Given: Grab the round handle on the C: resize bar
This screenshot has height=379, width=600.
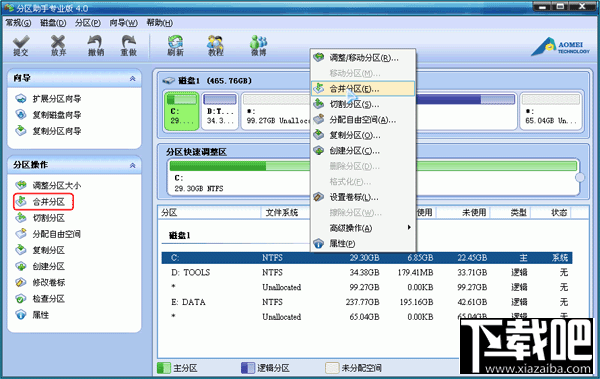Looking at the screenshot, I should point(580,177).
